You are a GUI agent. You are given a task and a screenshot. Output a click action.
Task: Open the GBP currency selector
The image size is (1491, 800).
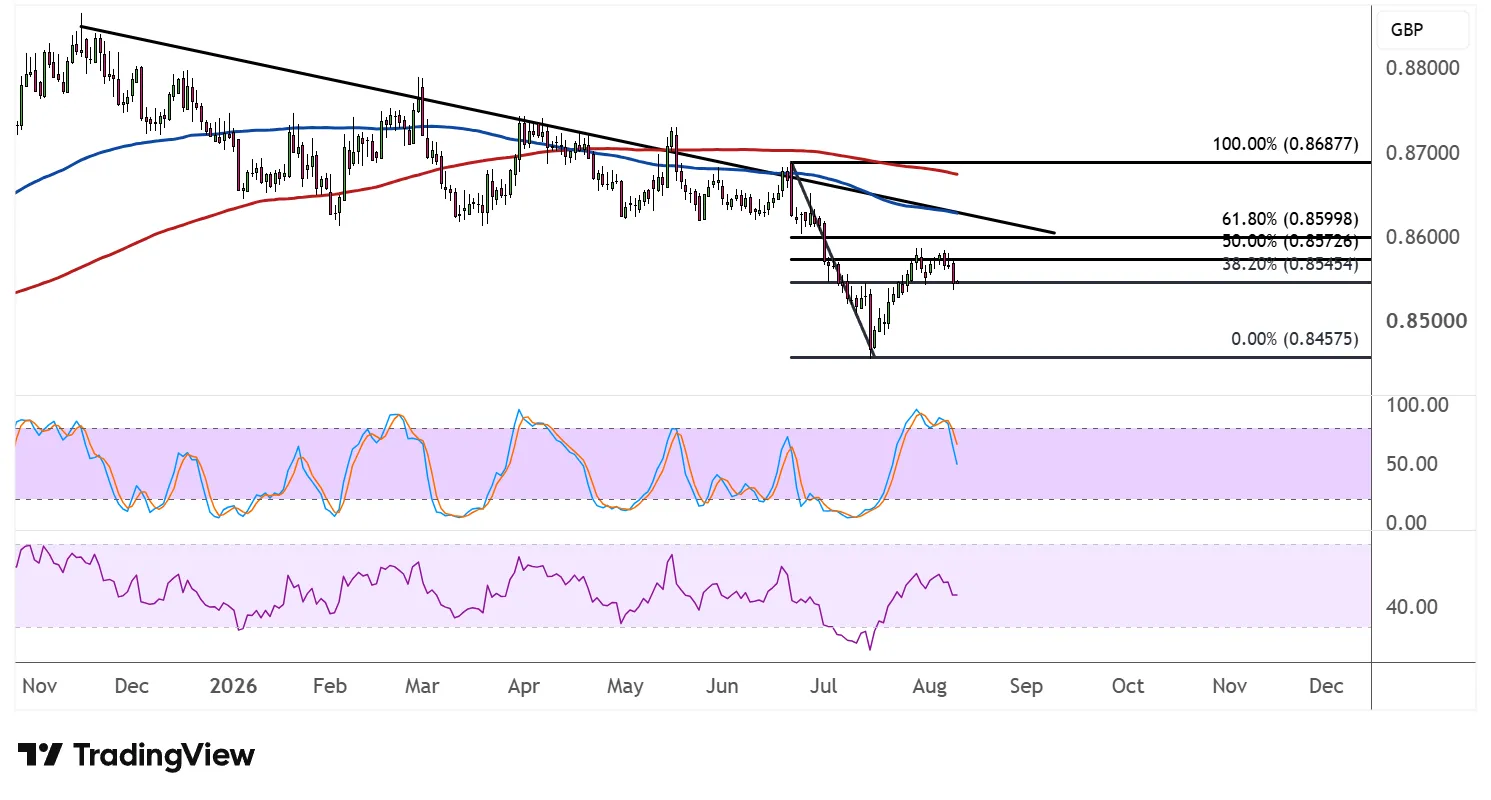point(1421,30)
